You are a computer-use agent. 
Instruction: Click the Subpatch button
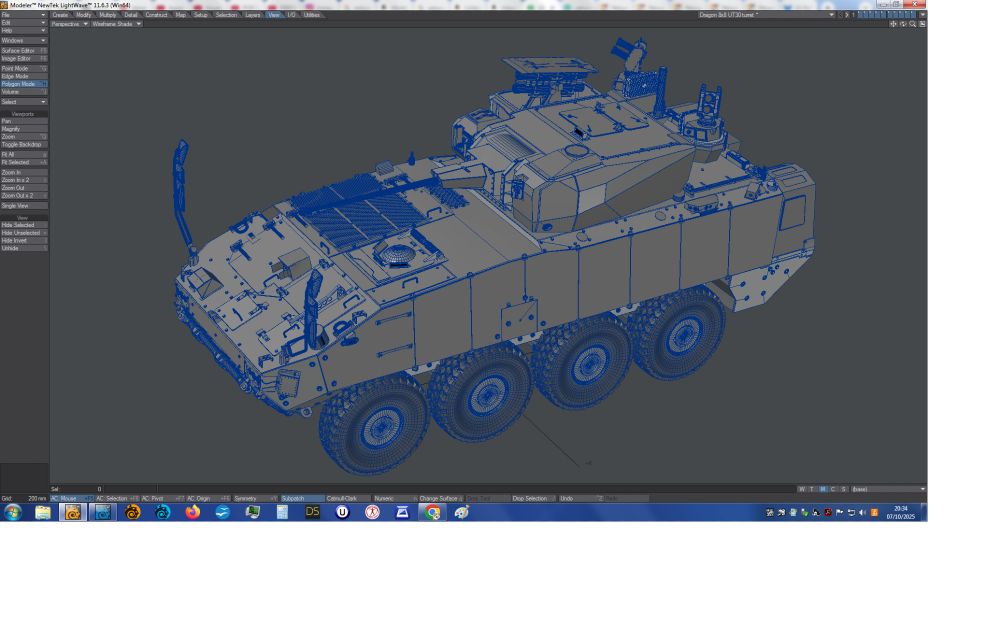pos(302,499)
